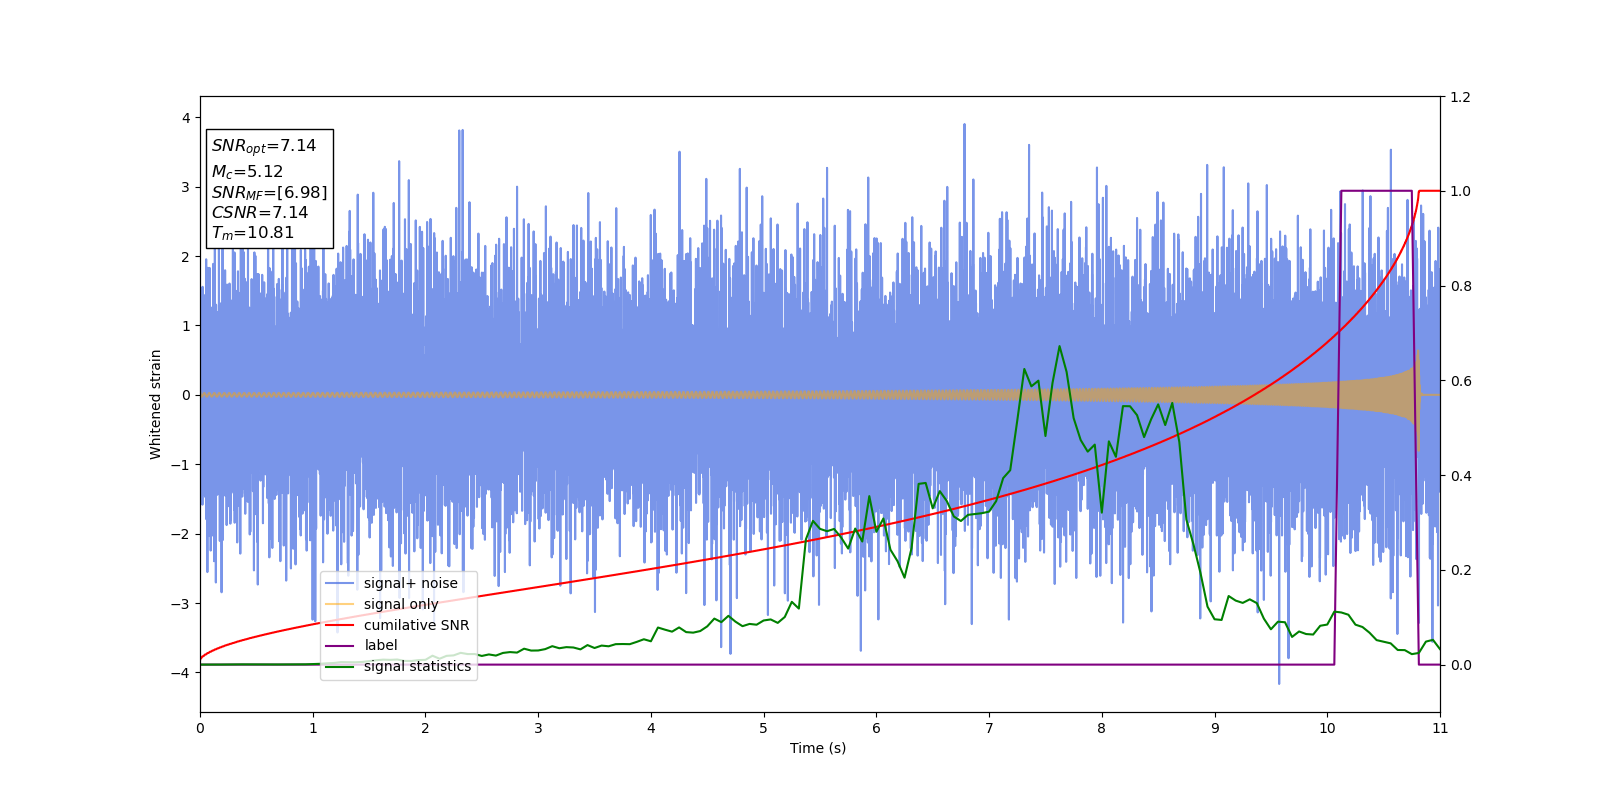
Task: Click the blue signal+ noise legend line
Action: click(340, 583)
